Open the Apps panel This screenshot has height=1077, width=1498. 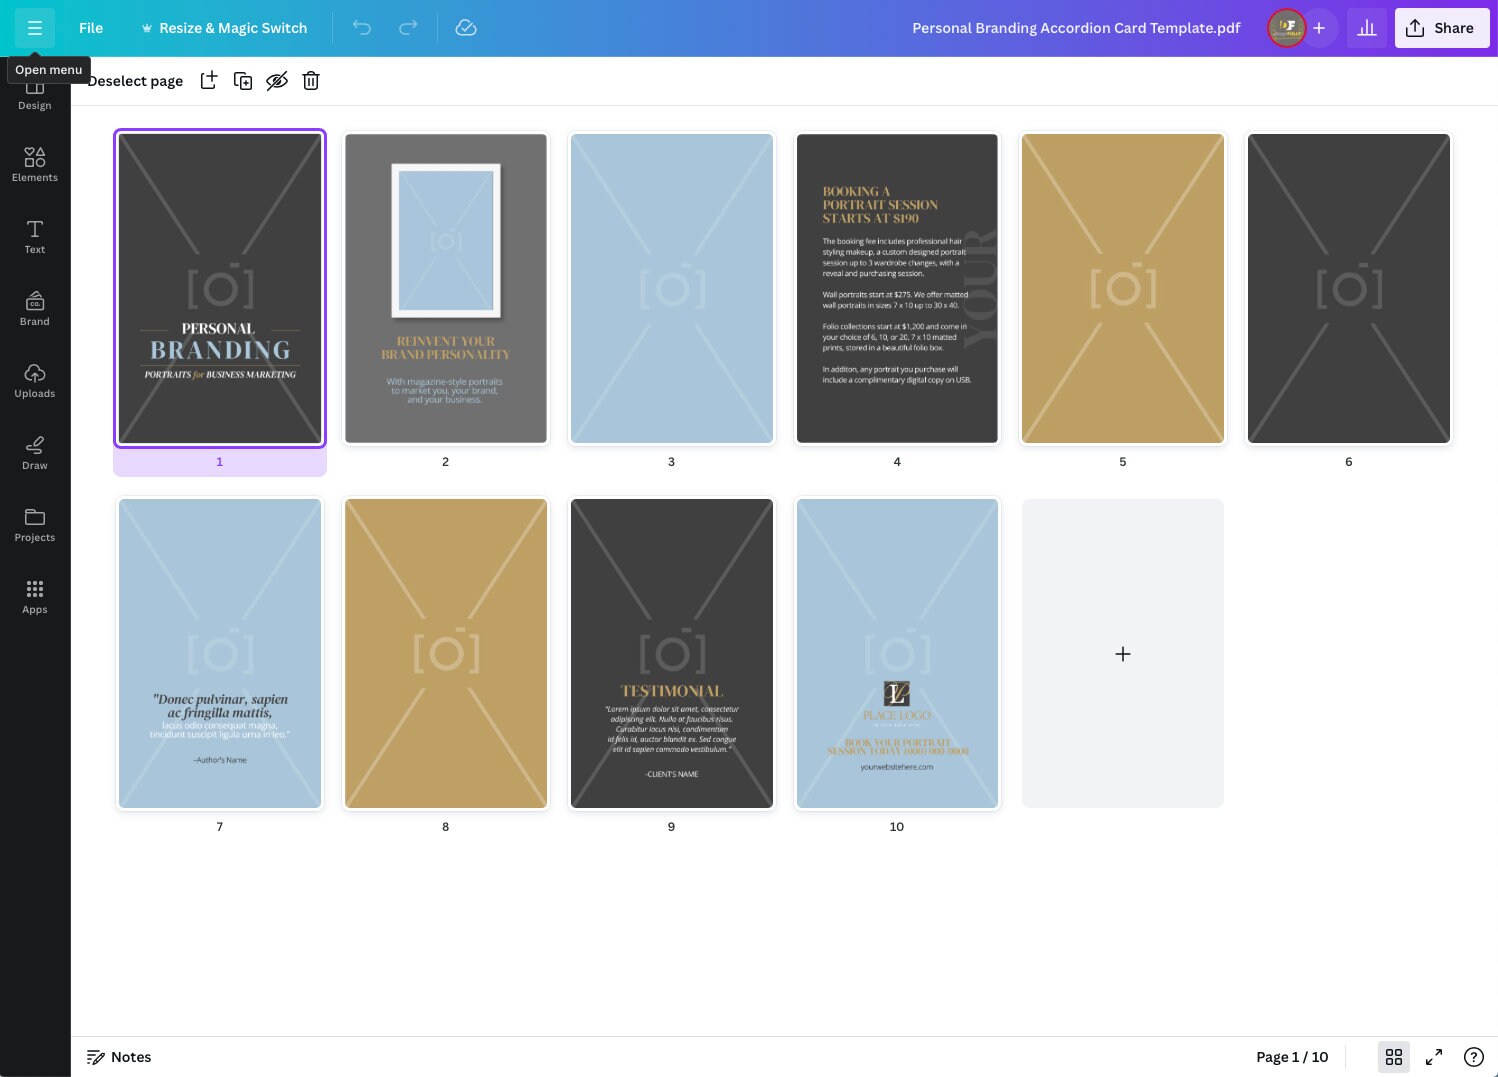35,597
